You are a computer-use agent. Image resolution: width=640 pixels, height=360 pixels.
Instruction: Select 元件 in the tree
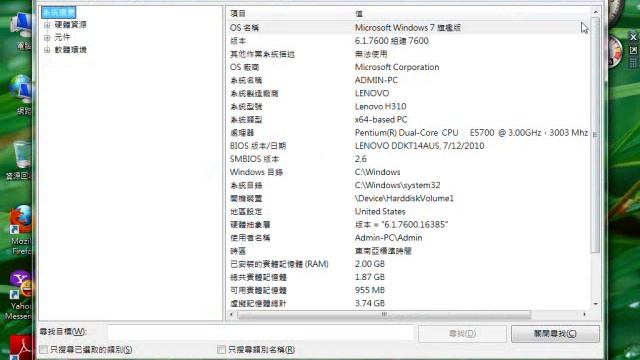pos(62,38)
